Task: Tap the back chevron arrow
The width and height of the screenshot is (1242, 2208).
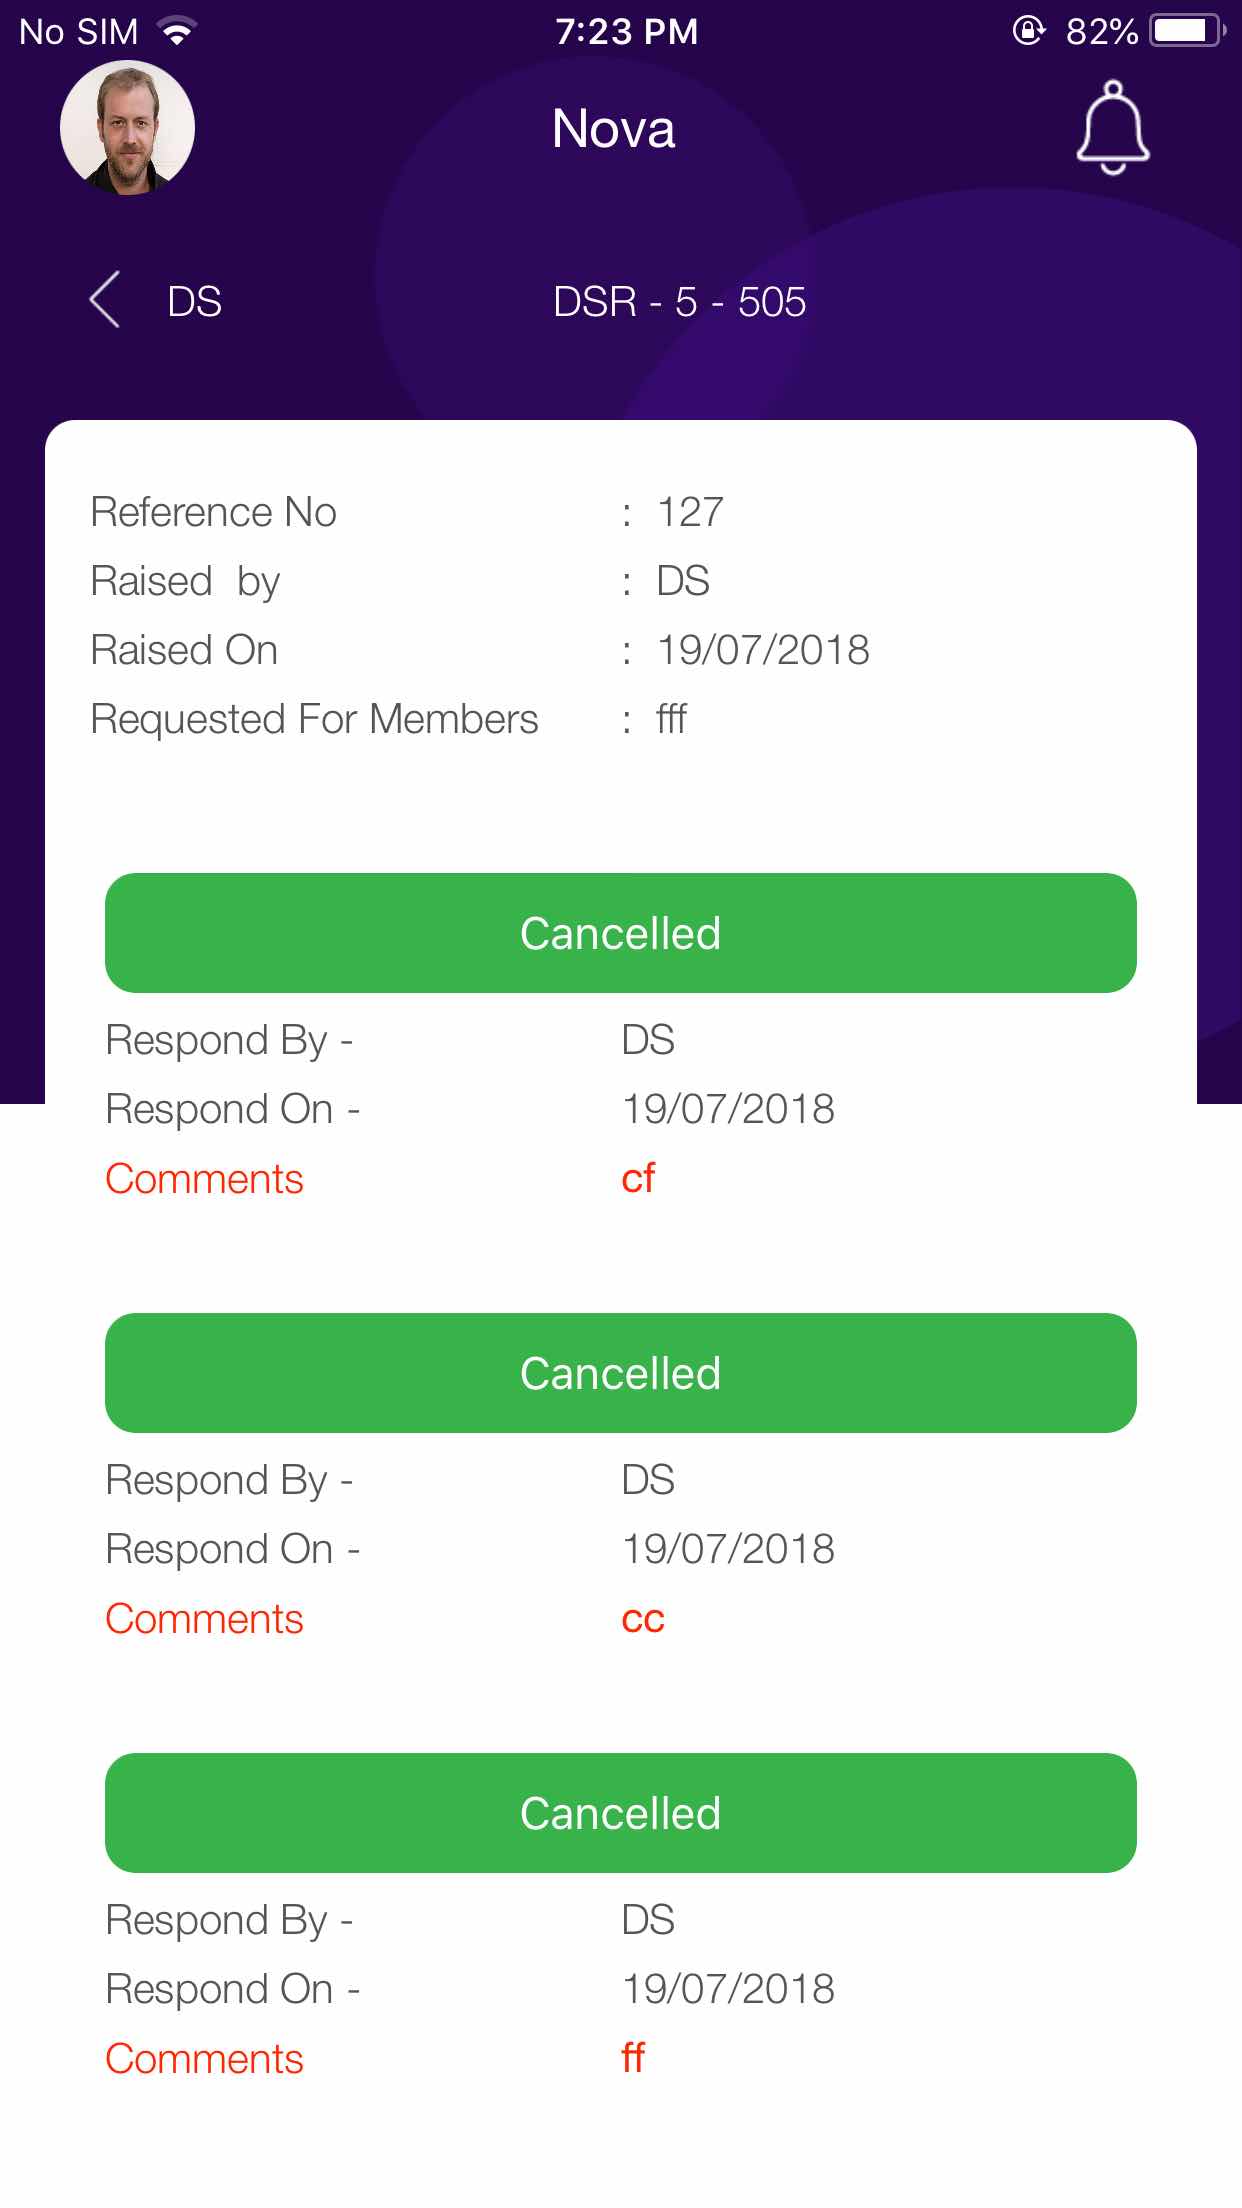Action: 105,300
